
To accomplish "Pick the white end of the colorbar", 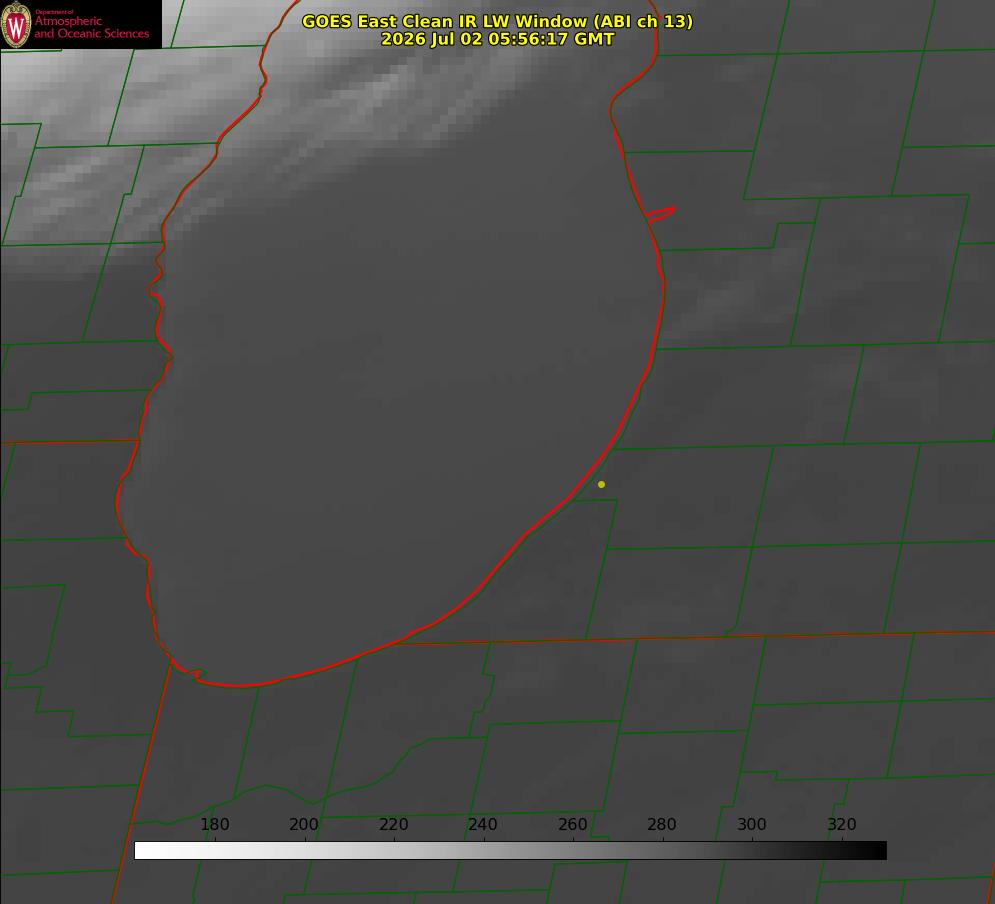I will click(x=143, y=851).
